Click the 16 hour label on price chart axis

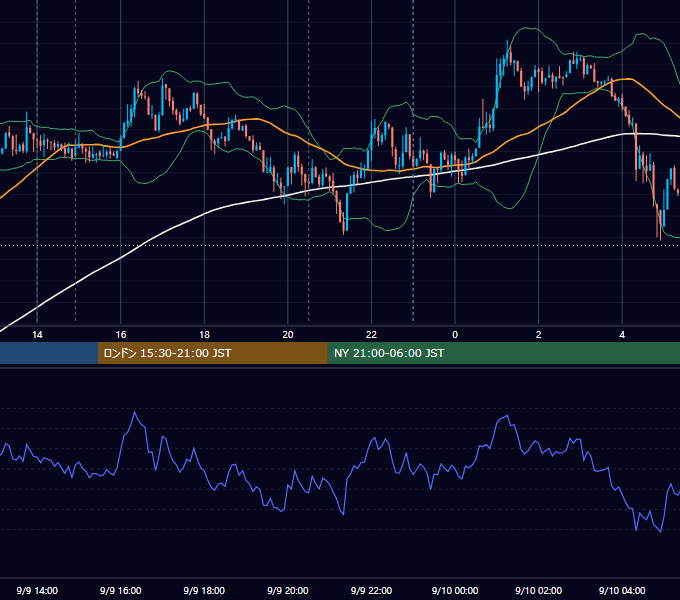click(121, 335)
